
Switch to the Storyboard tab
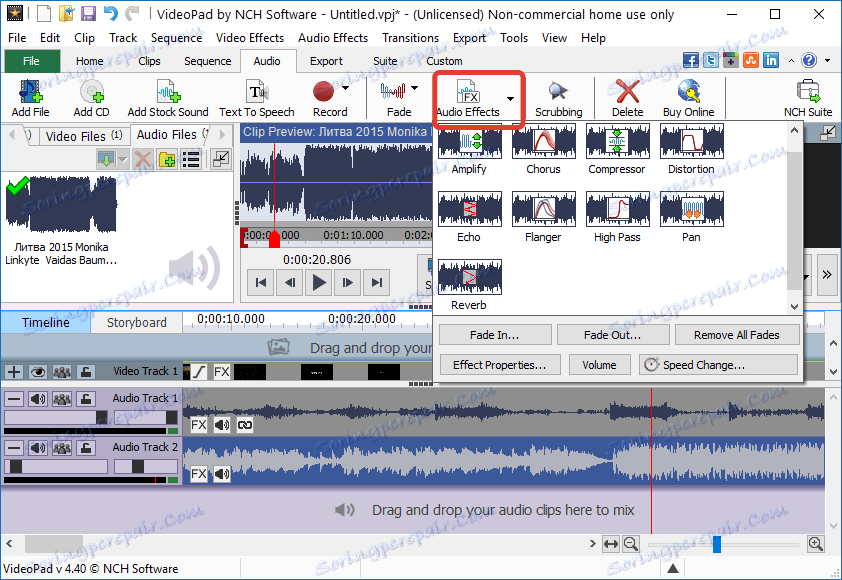136,323
